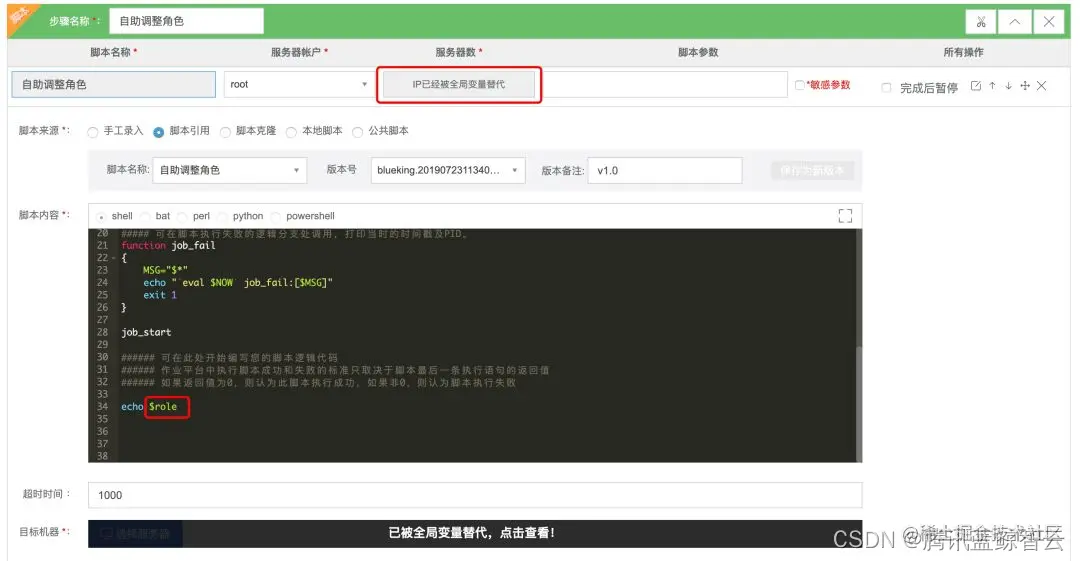Screen dimensions: 1080x561
Task: Select python script type radio
Action: (x=222, y=217)
